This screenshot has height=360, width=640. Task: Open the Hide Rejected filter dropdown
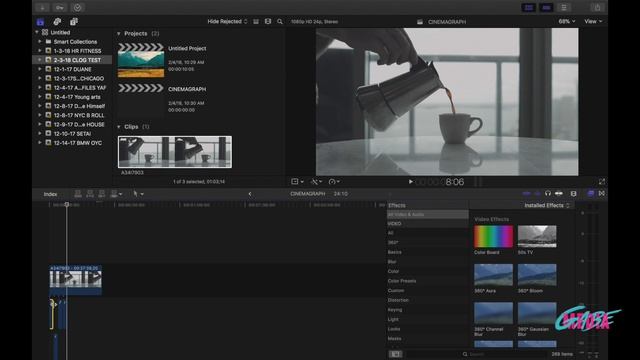click(227, 22)
